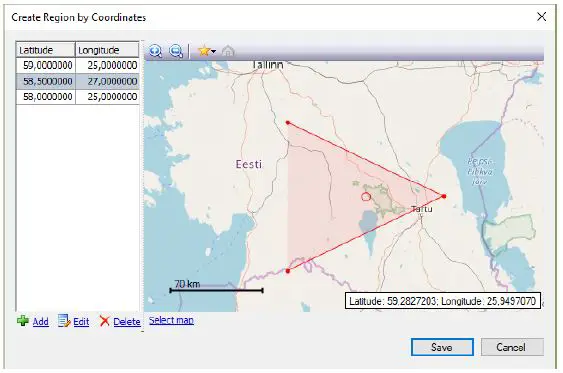
Task: Select latitude cell 58,5000000
Action: pyautogui.click(x=46, y=81)
